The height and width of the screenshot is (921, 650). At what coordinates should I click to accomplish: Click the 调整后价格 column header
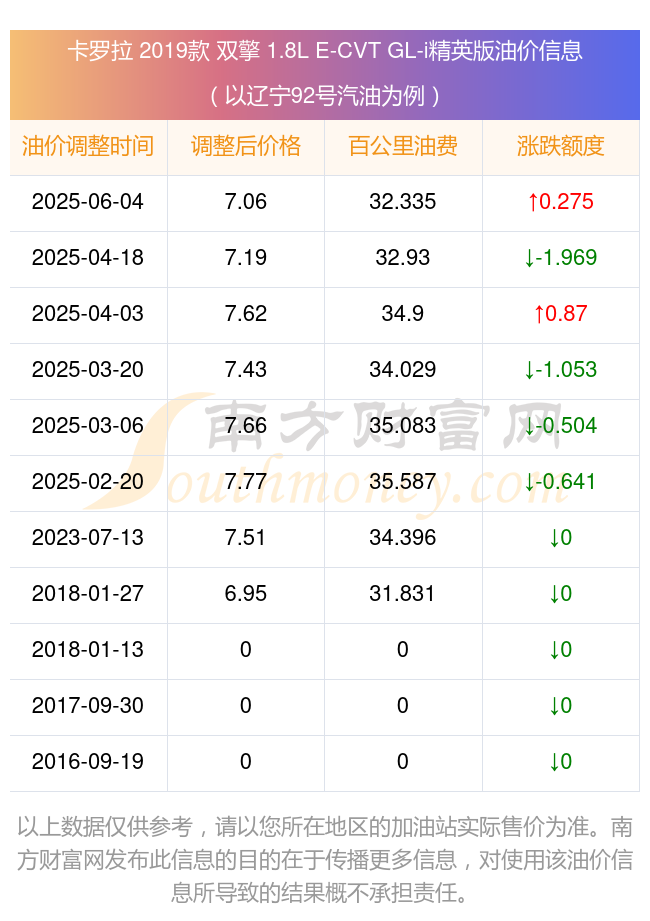pyautogui.click(x=245, y=146)
